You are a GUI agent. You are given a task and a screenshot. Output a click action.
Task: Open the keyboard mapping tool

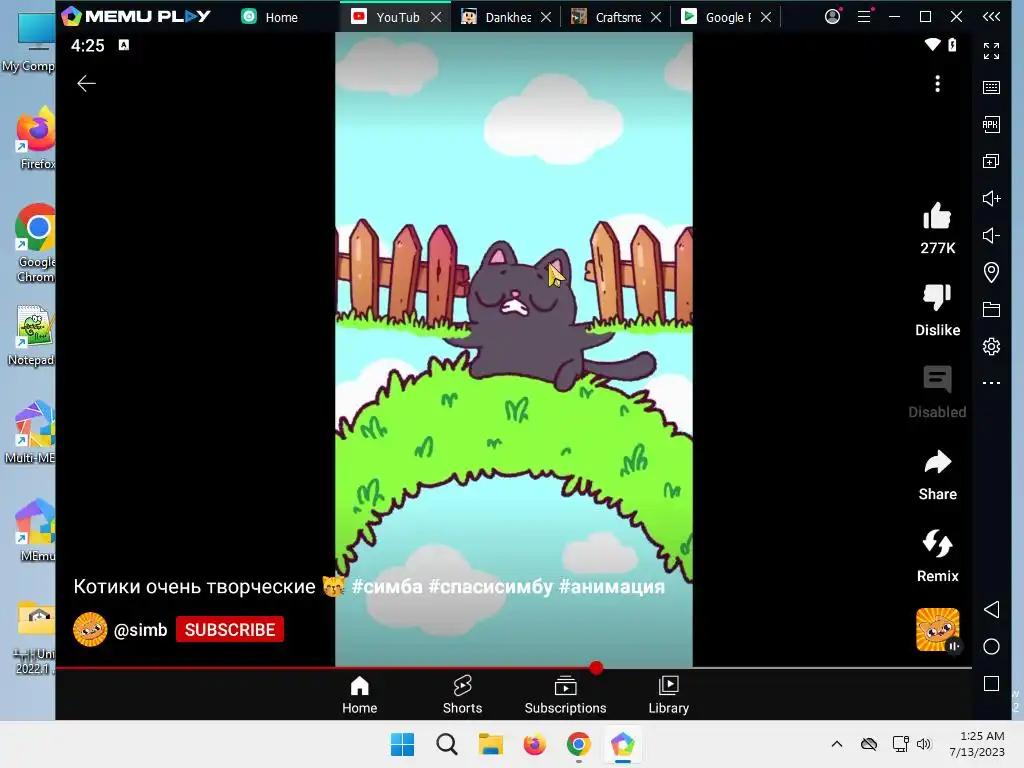tap(991, 88)
